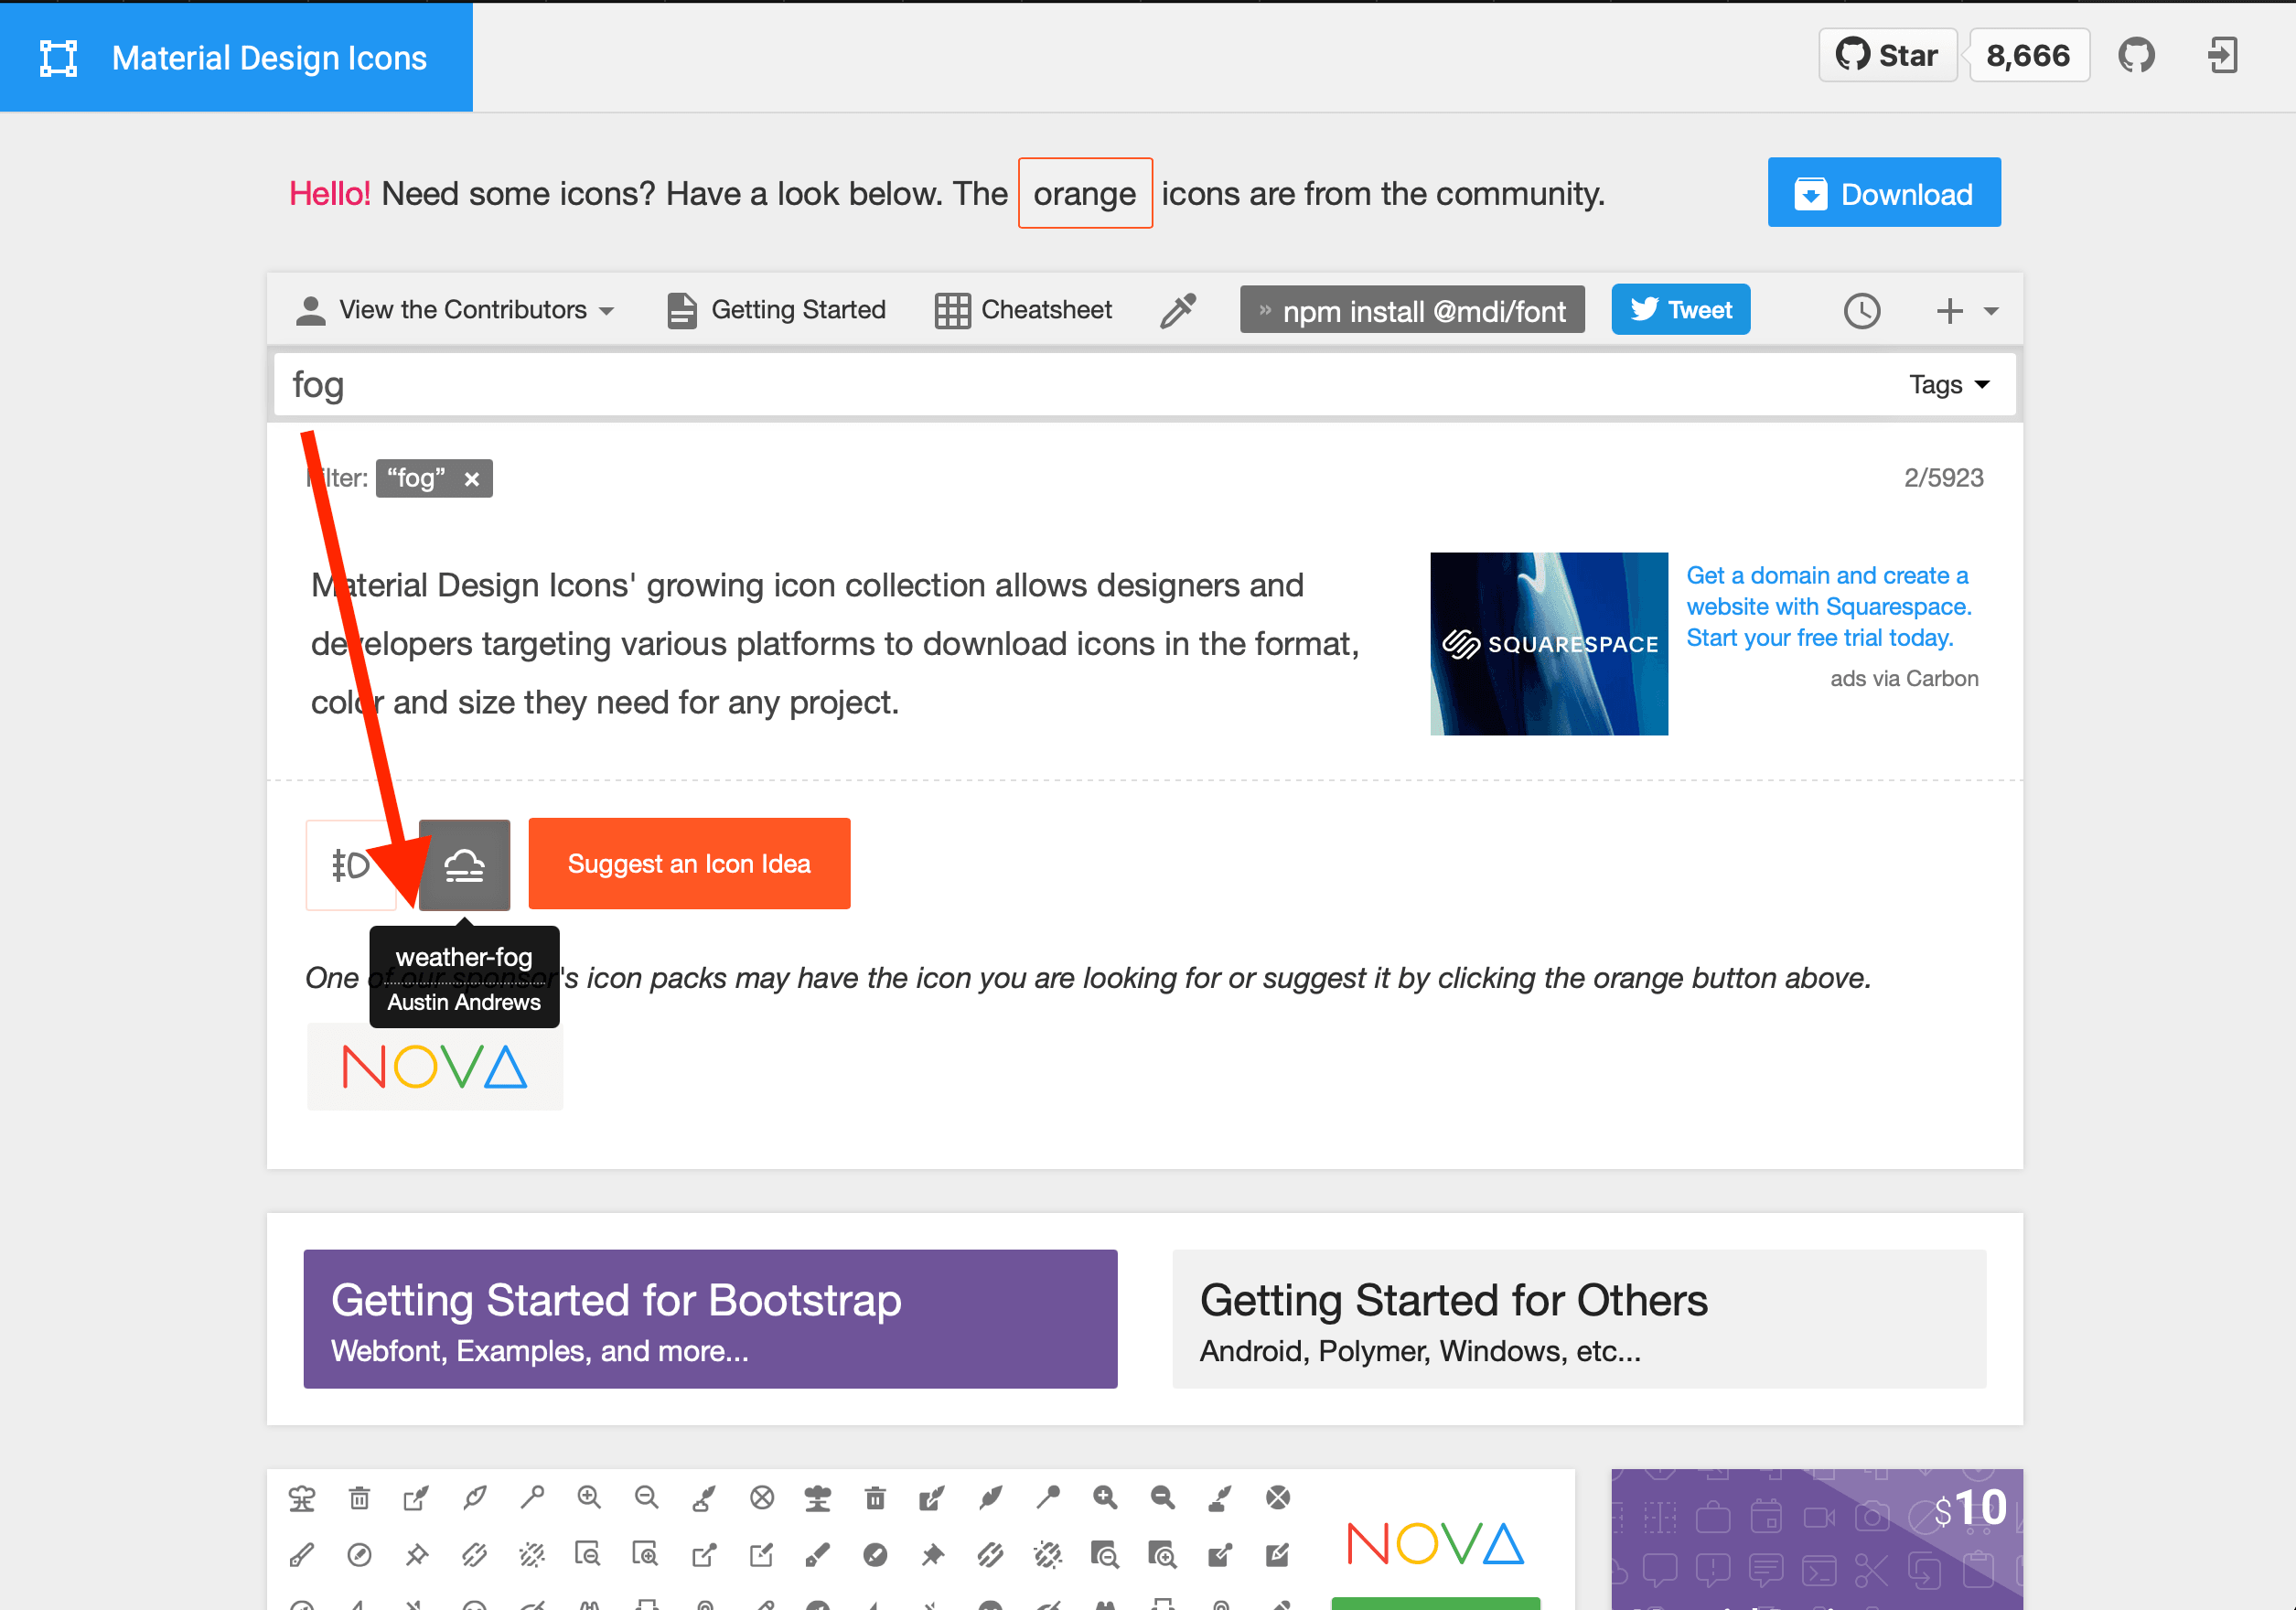The image size is (2296, 1610).
Task: Open the Cheatsheet page
Action: point(1023,310)
